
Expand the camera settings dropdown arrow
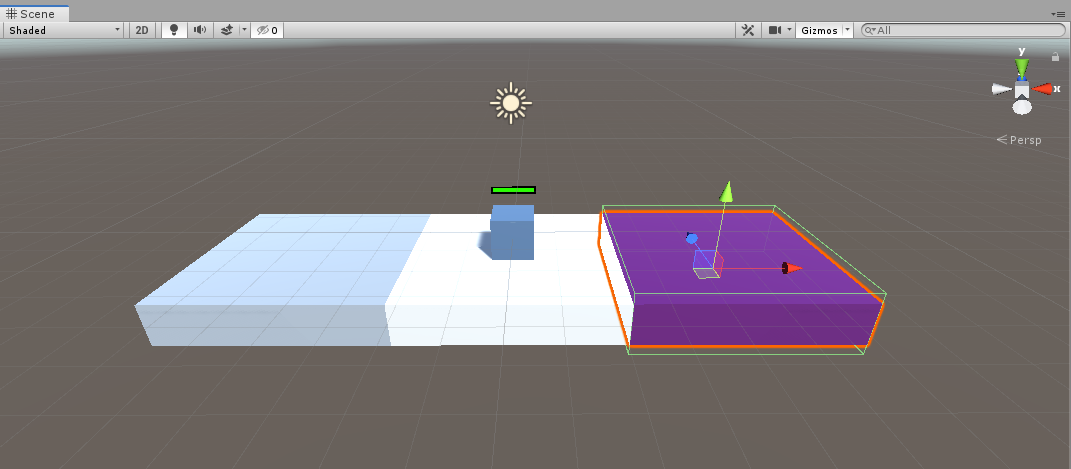click(790, 30)
